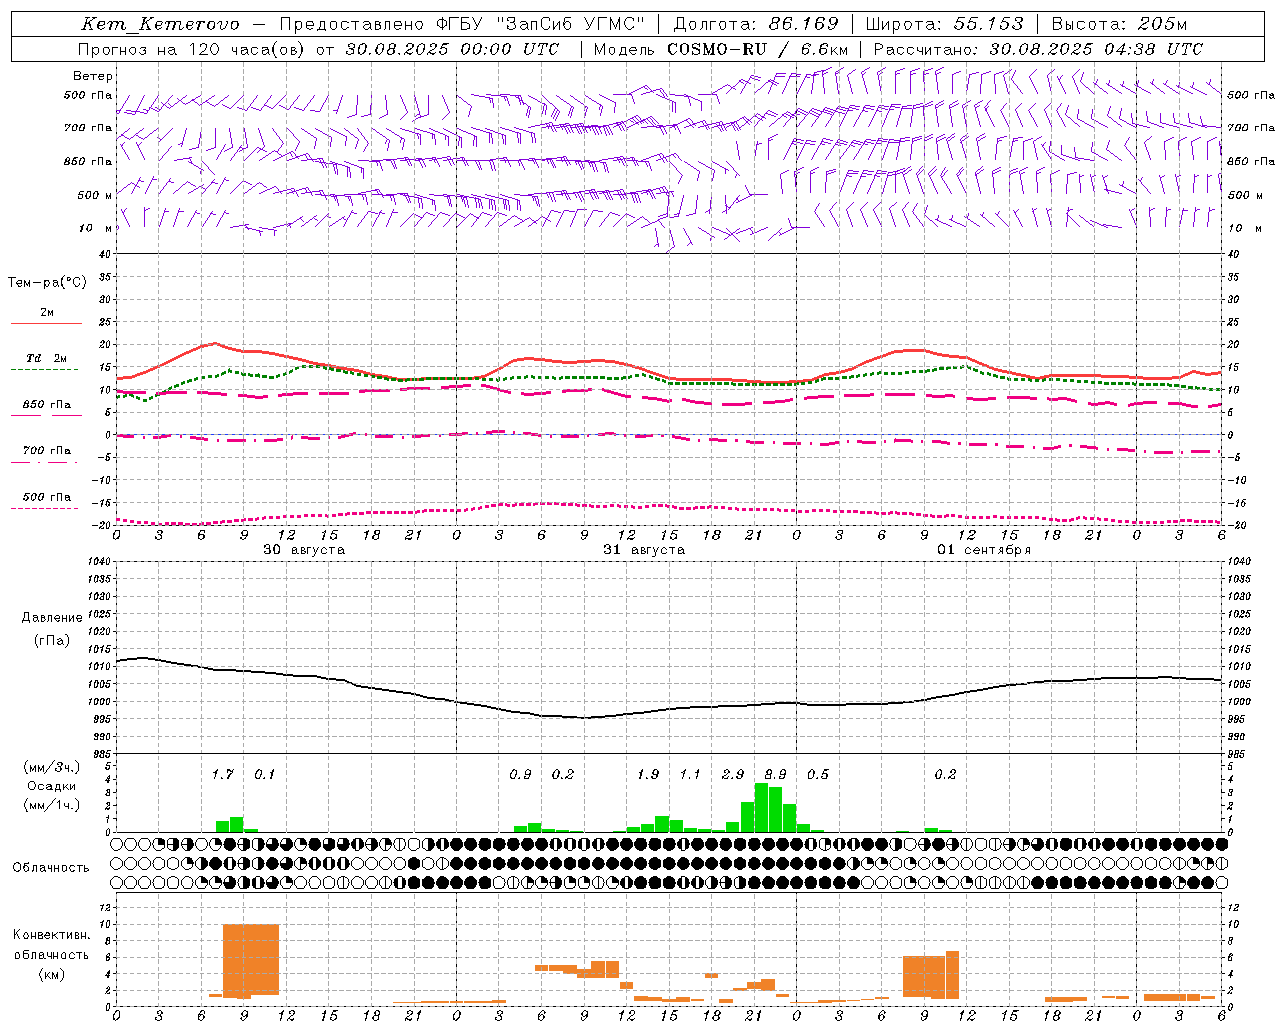Click the "Осадки" precipitation label
Viewport: 1280px width, 1024px height.
point(52,786)
